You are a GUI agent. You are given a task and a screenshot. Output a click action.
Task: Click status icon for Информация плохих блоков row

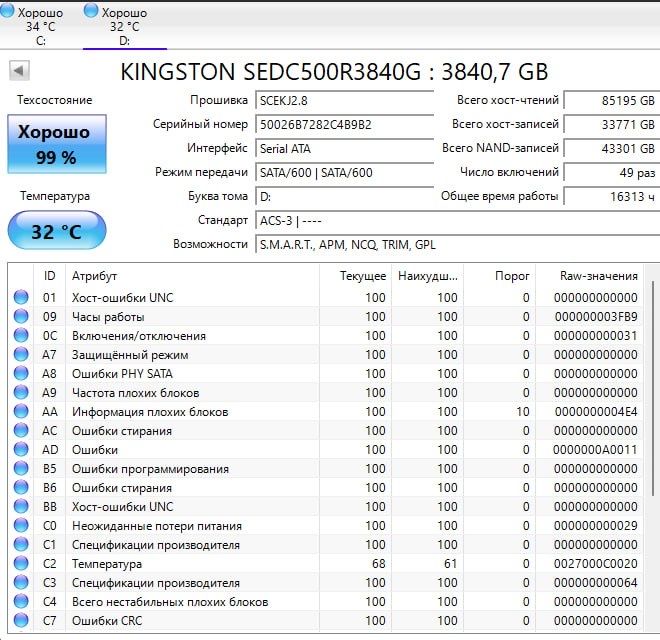coord(21,411)
